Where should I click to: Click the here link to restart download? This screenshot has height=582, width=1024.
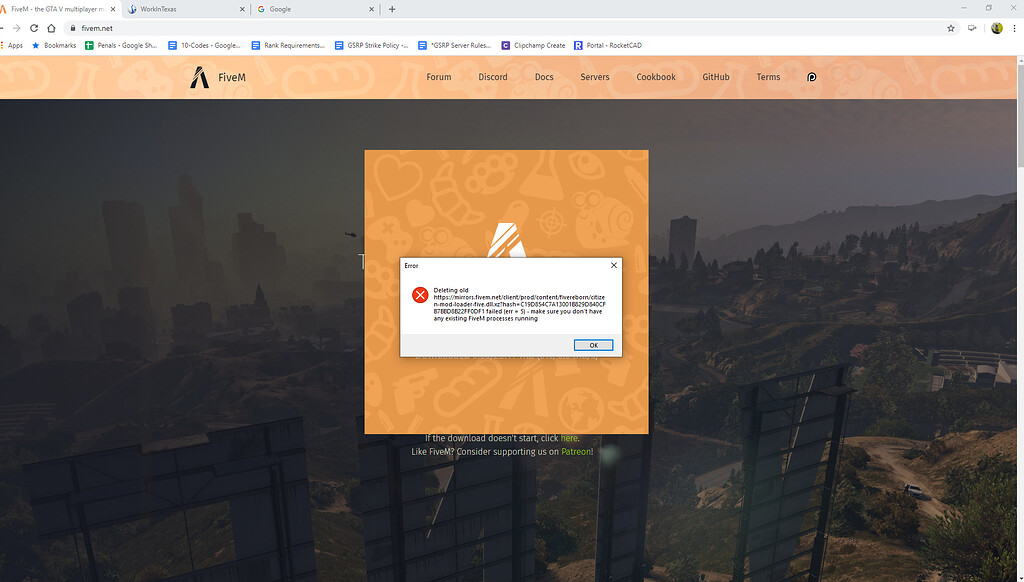click(x=568, y=437)
